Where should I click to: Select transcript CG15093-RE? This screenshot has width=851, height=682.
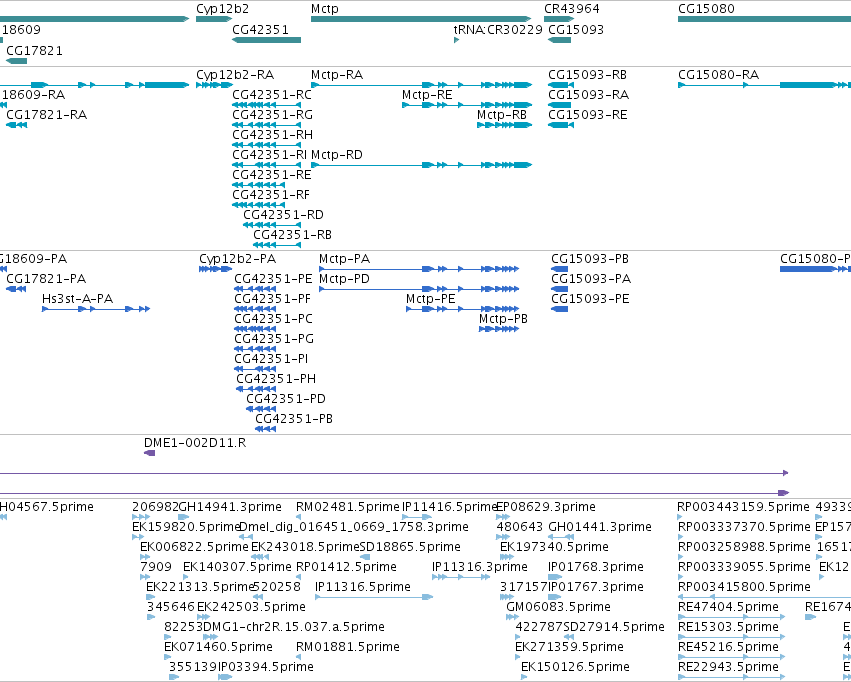point(587,114)
